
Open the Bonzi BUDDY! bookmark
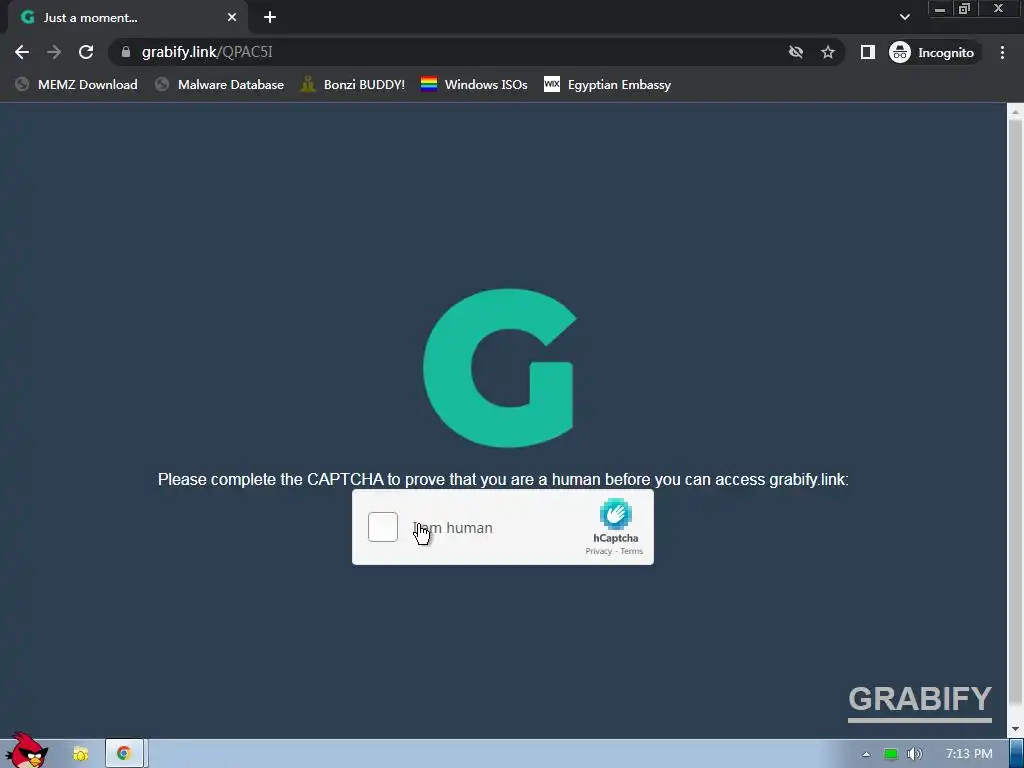[x=353, y=84]
